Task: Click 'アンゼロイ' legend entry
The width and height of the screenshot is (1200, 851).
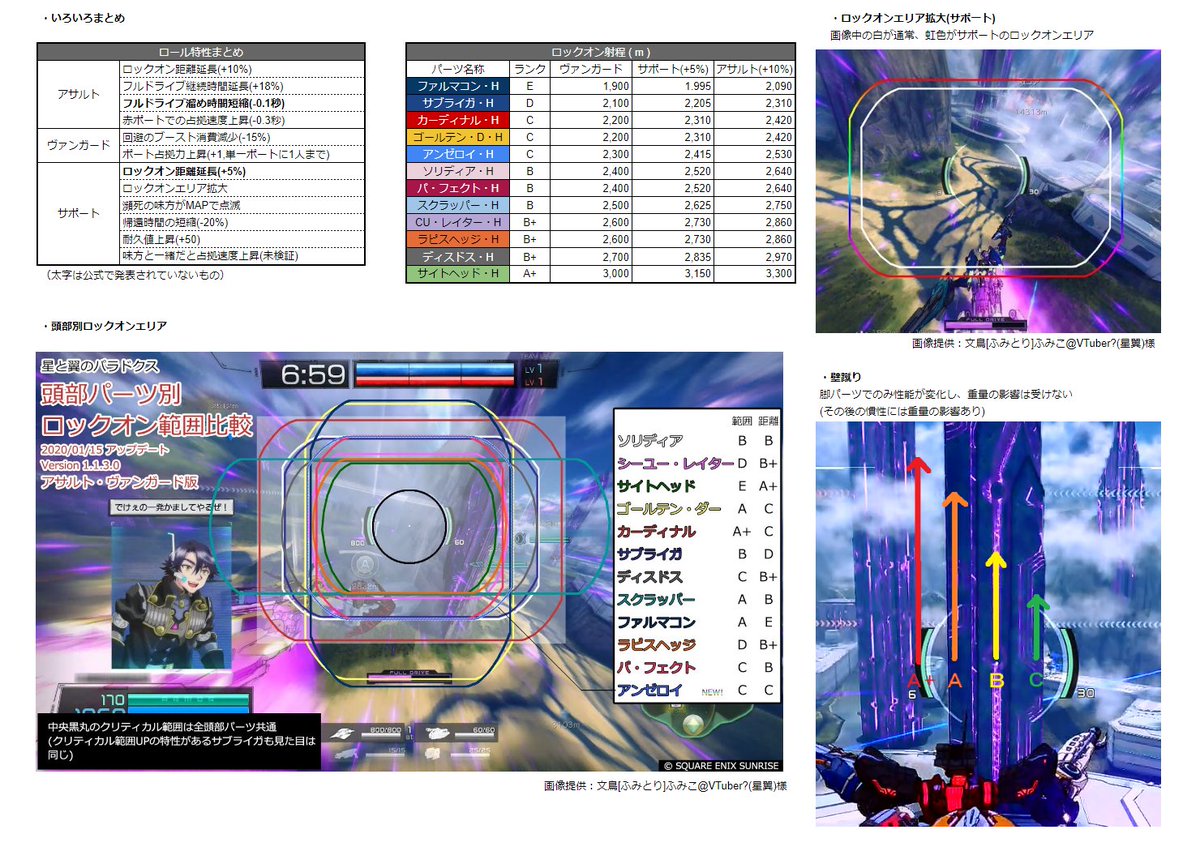Action: [x=650, y=690]
